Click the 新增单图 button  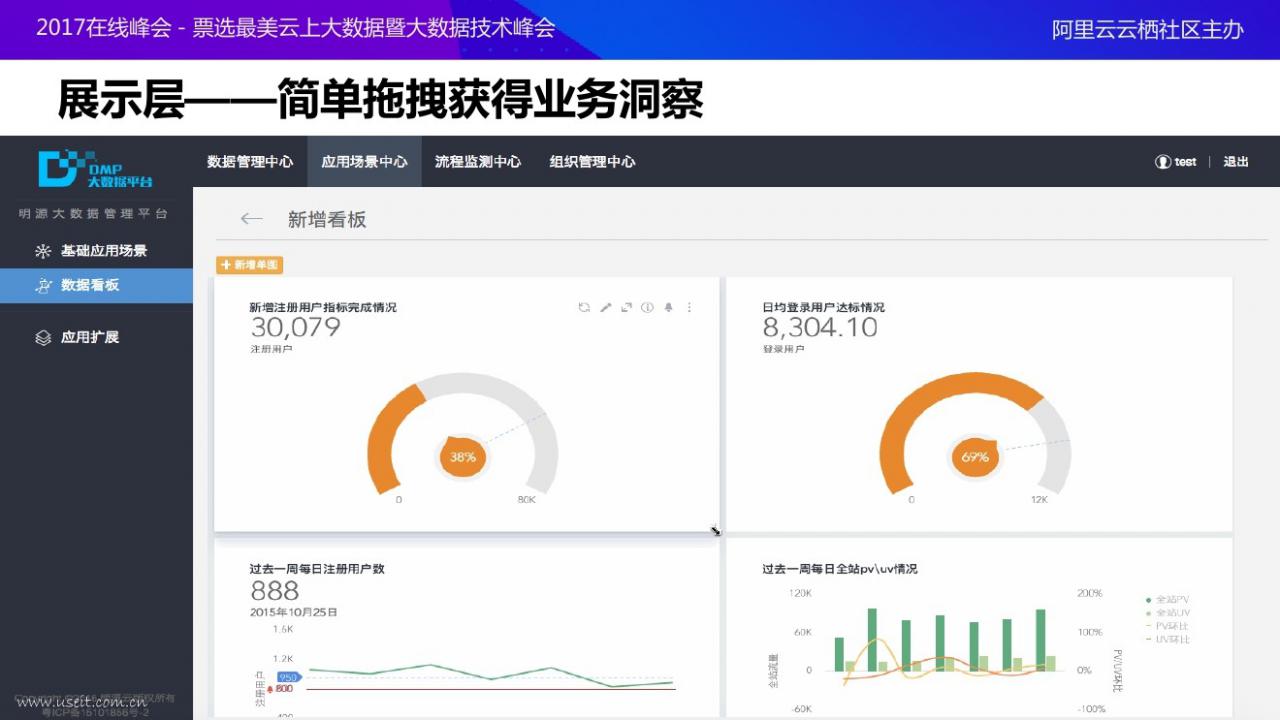tap(250, 265)
